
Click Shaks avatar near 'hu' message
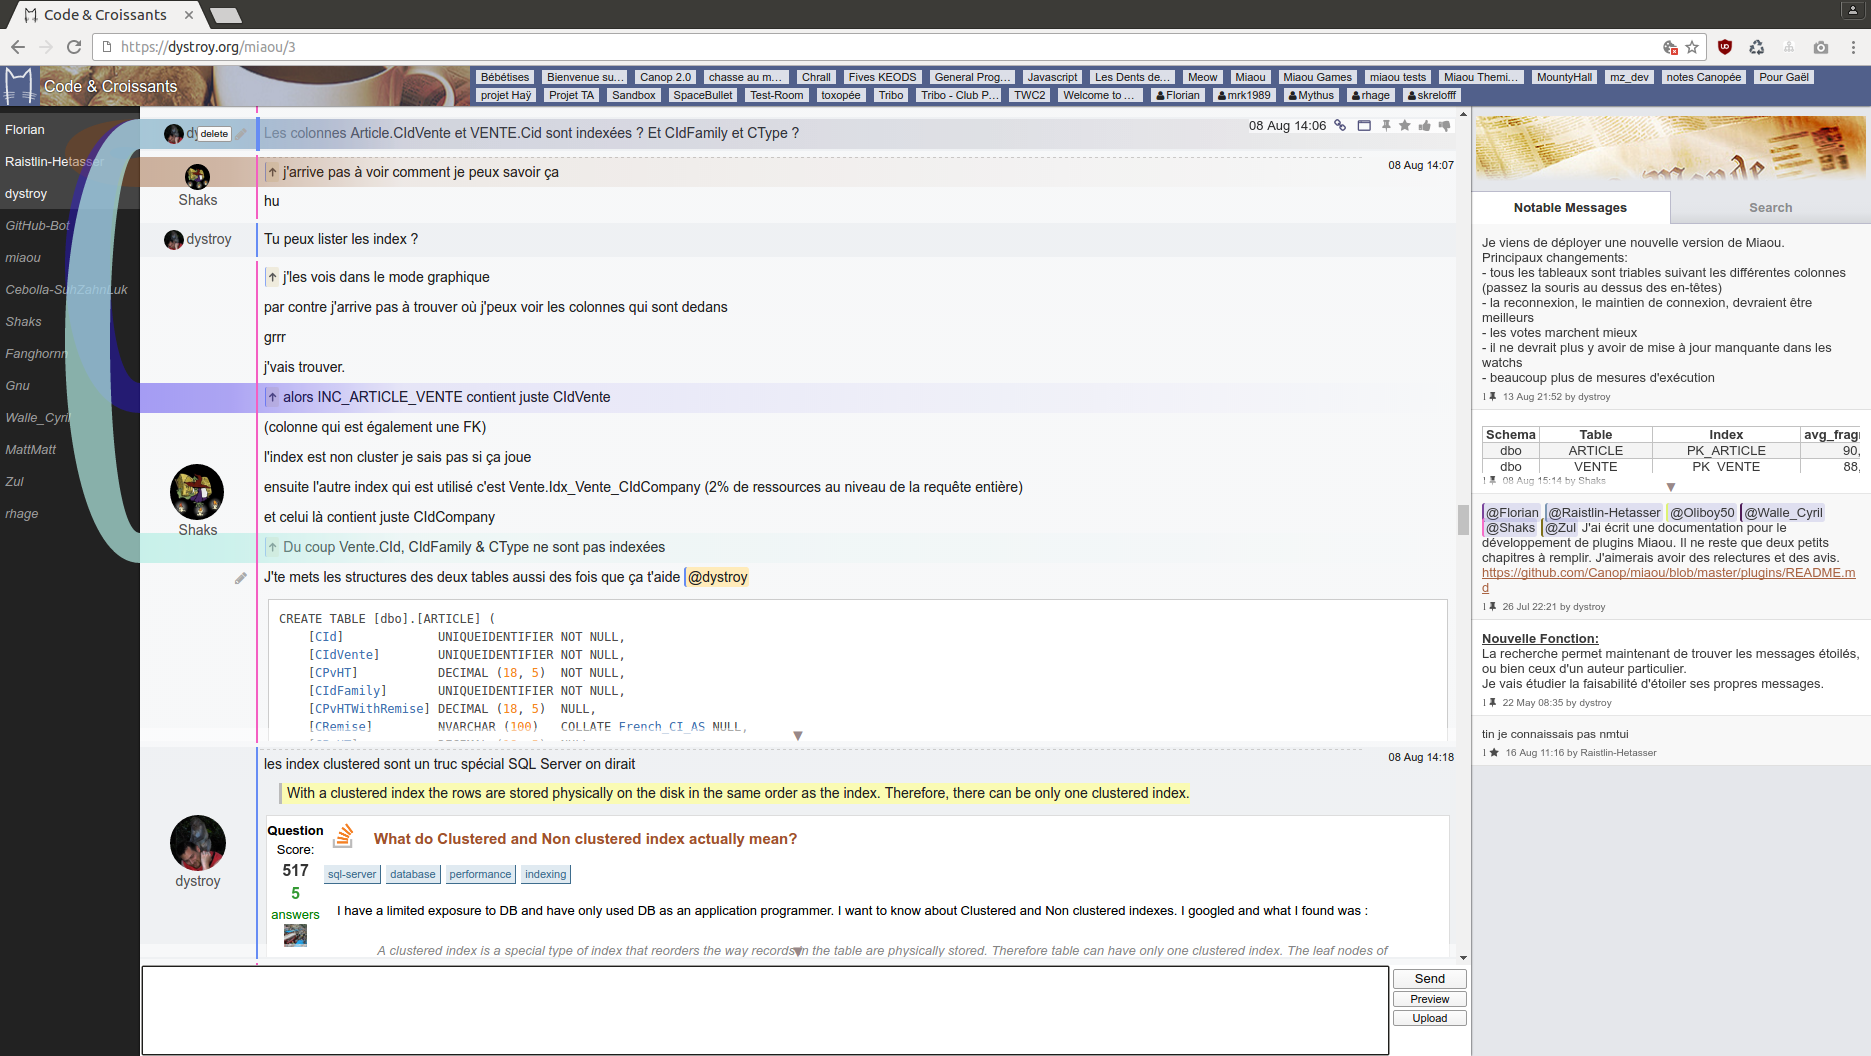coord(197,177)
